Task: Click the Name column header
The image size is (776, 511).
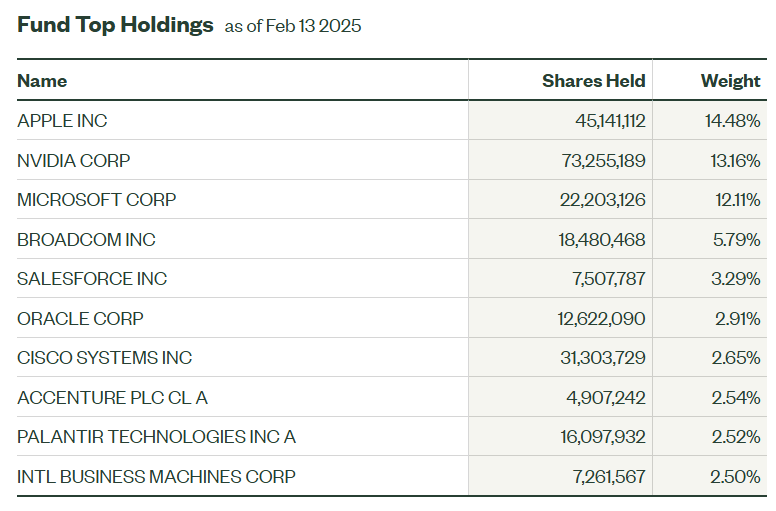Action: (42, 81)
